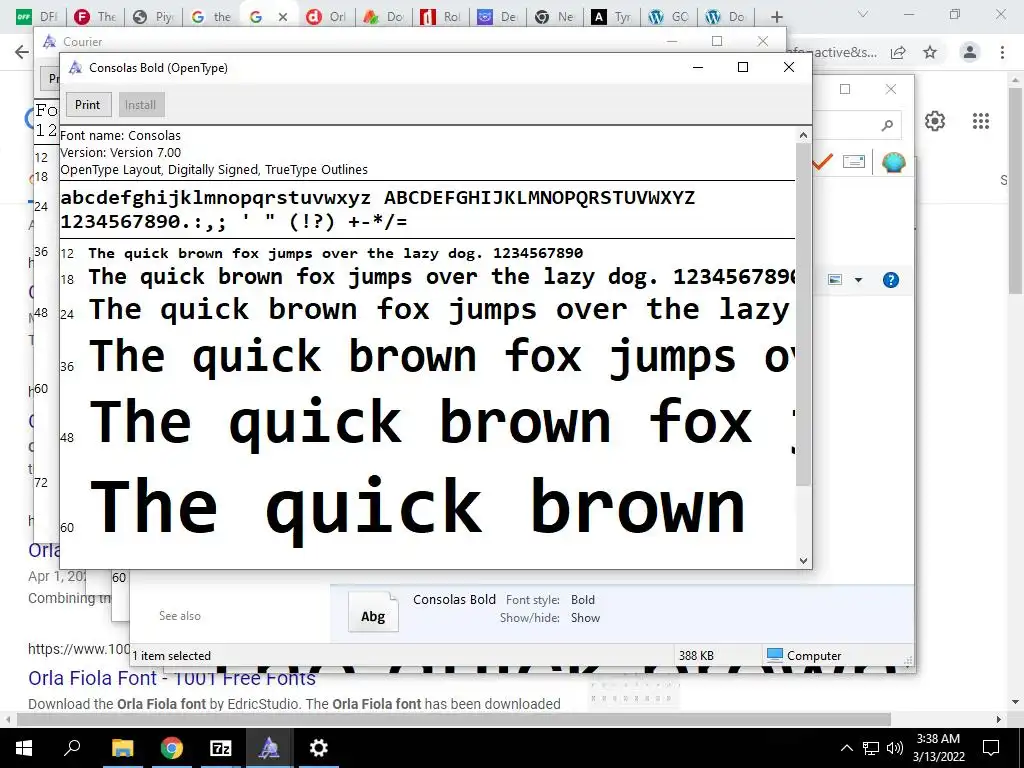Click the Explorer search magnifier icon
The image size is (1024, 768).
(x=887, y=125)
